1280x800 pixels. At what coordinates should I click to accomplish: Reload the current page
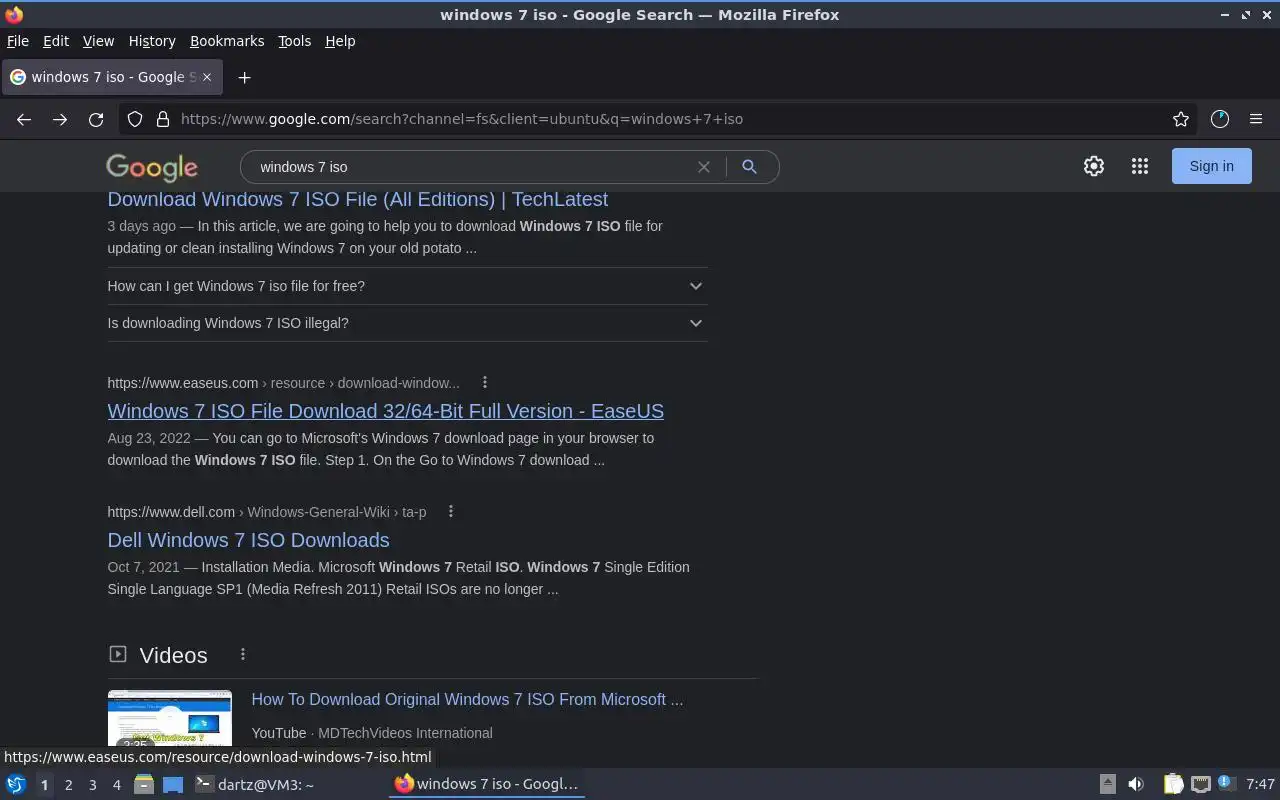(96, 119)
